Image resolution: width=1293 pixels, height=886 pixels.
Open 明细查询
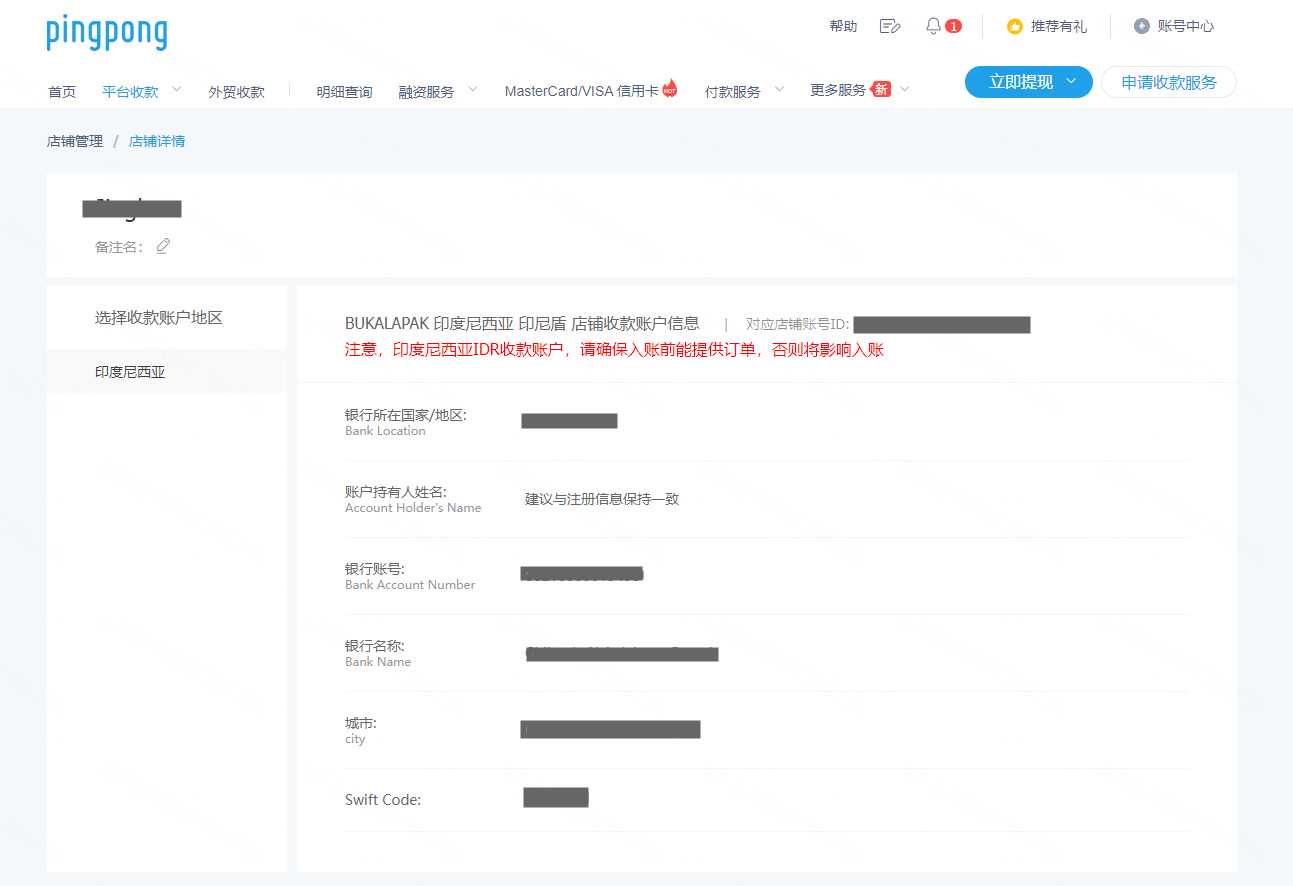click(344, 92)
